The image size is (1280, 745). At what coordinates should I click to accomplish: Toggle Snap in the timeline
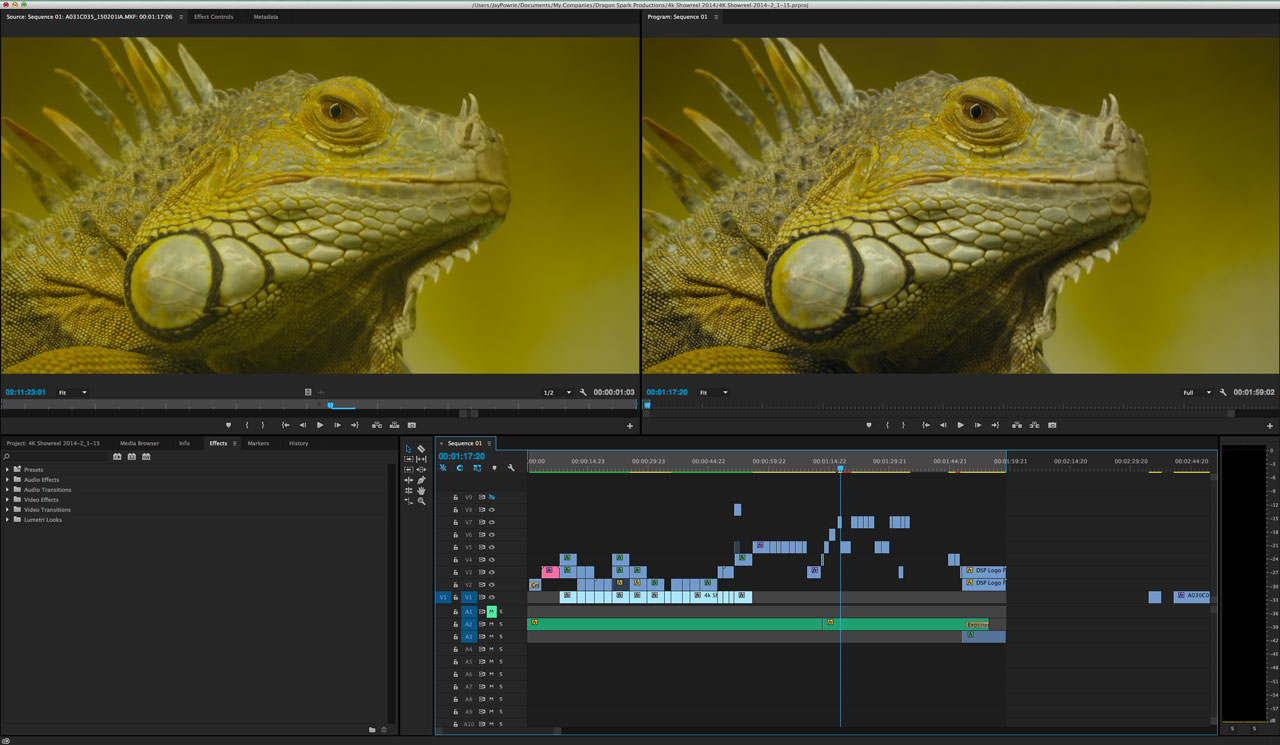[x=442, y=467]
